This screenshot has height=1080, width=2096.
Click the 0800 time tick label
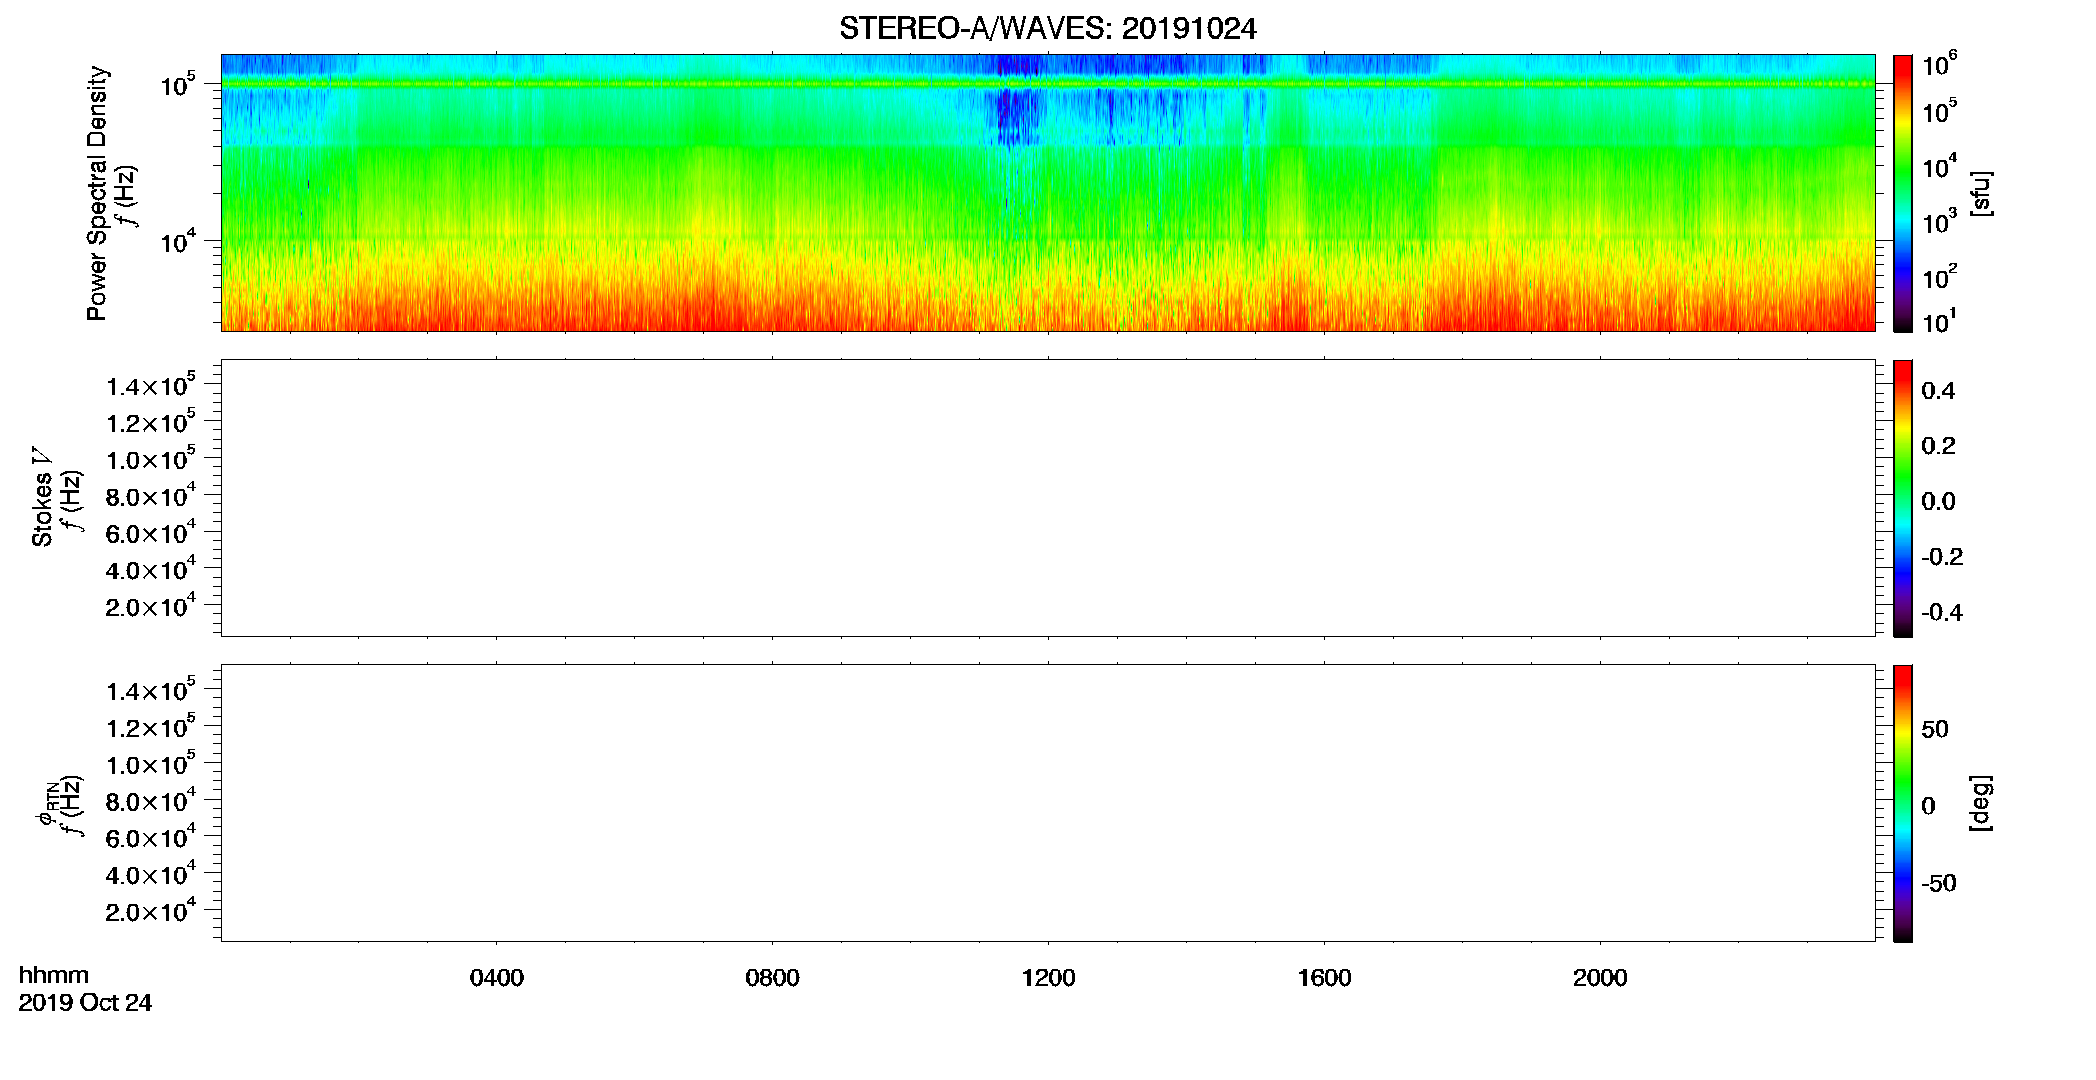pyautogui.click(x=772, y=978)
